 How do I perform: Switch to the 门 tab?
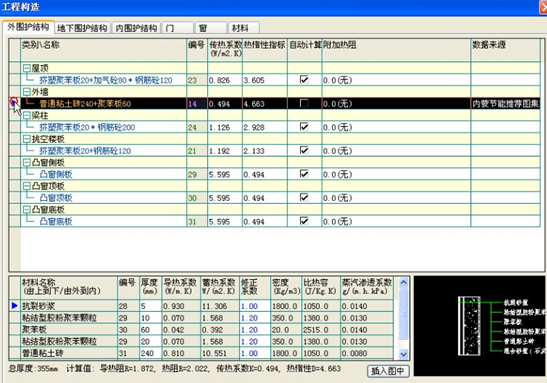pos(178,28)
